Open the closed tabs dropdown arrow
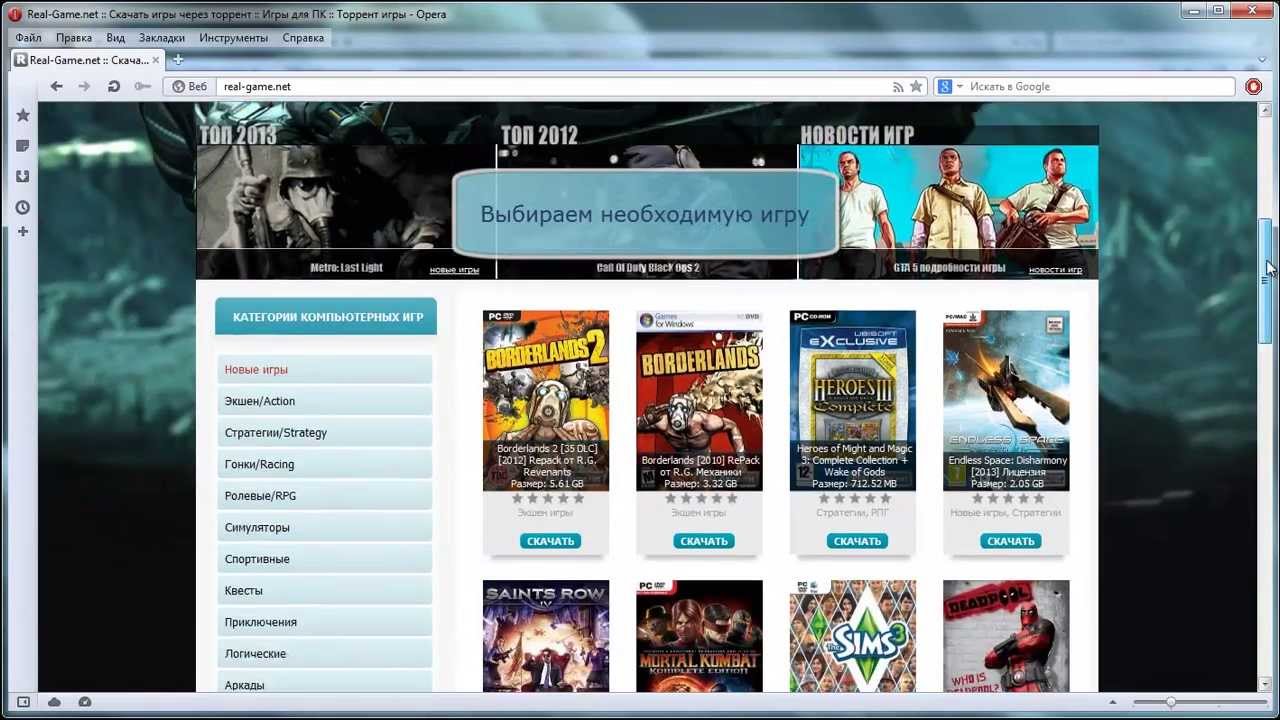Viewport: 1280px width, 720px height. (1261, 60)
